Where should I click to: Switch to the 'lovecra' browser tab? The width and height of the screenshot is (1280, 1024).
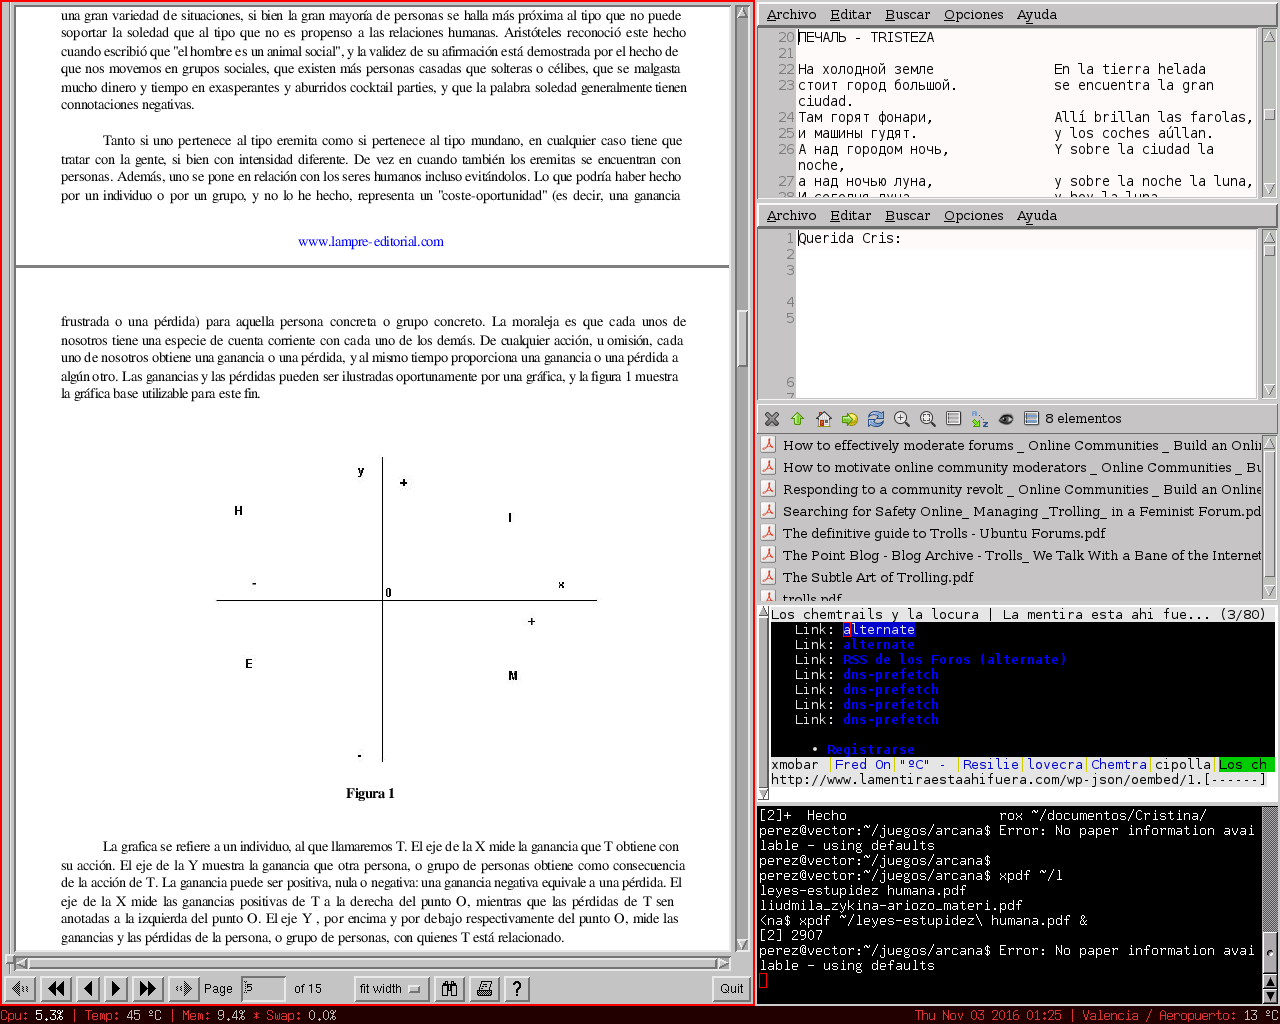1055,765
